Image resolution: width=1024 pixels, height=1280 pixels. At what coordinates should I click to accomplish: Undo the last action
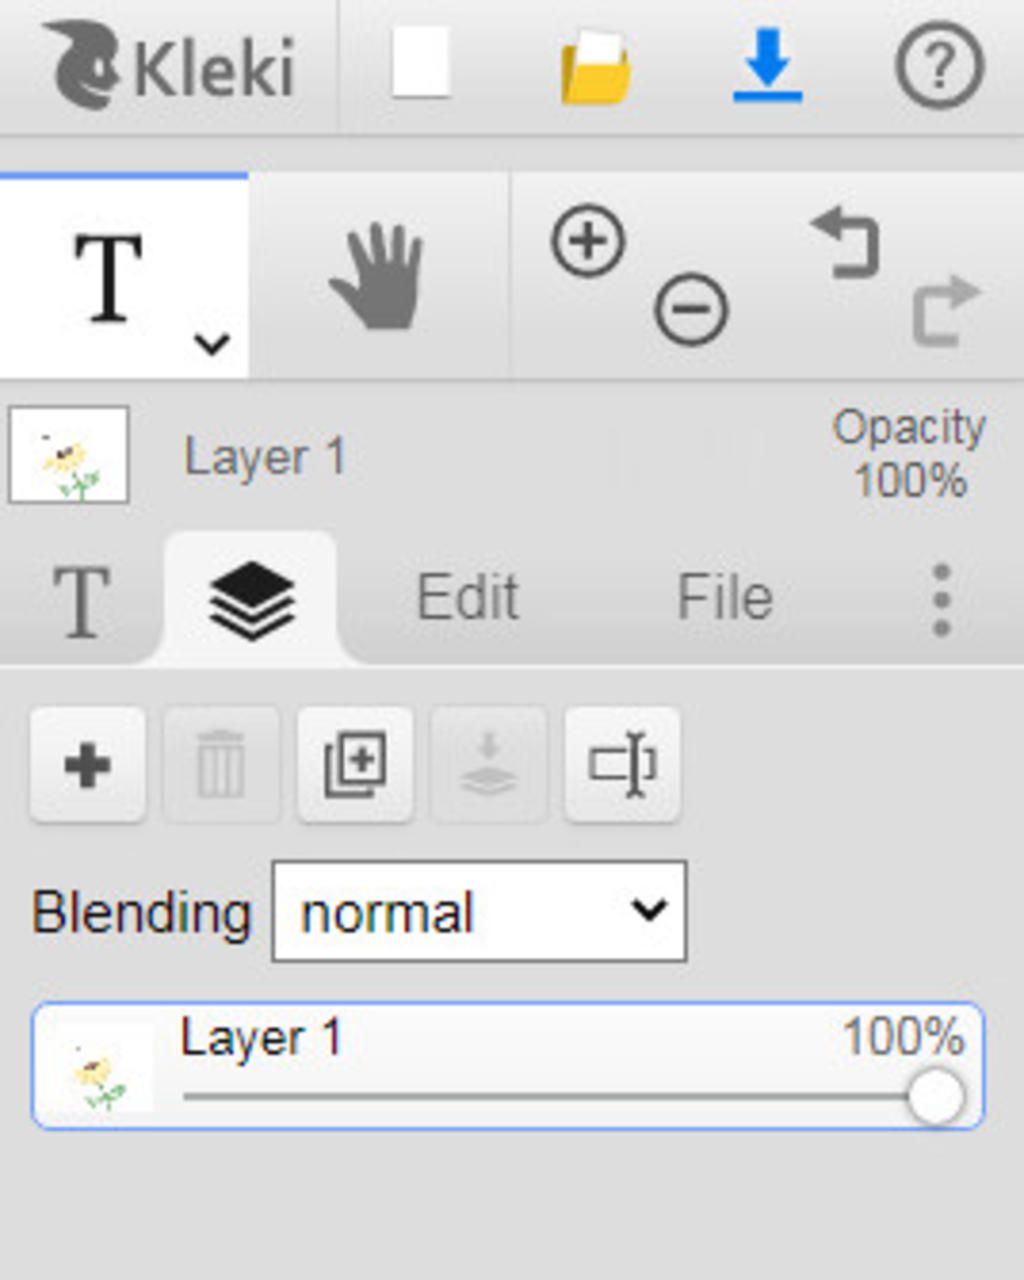(846, 243)
